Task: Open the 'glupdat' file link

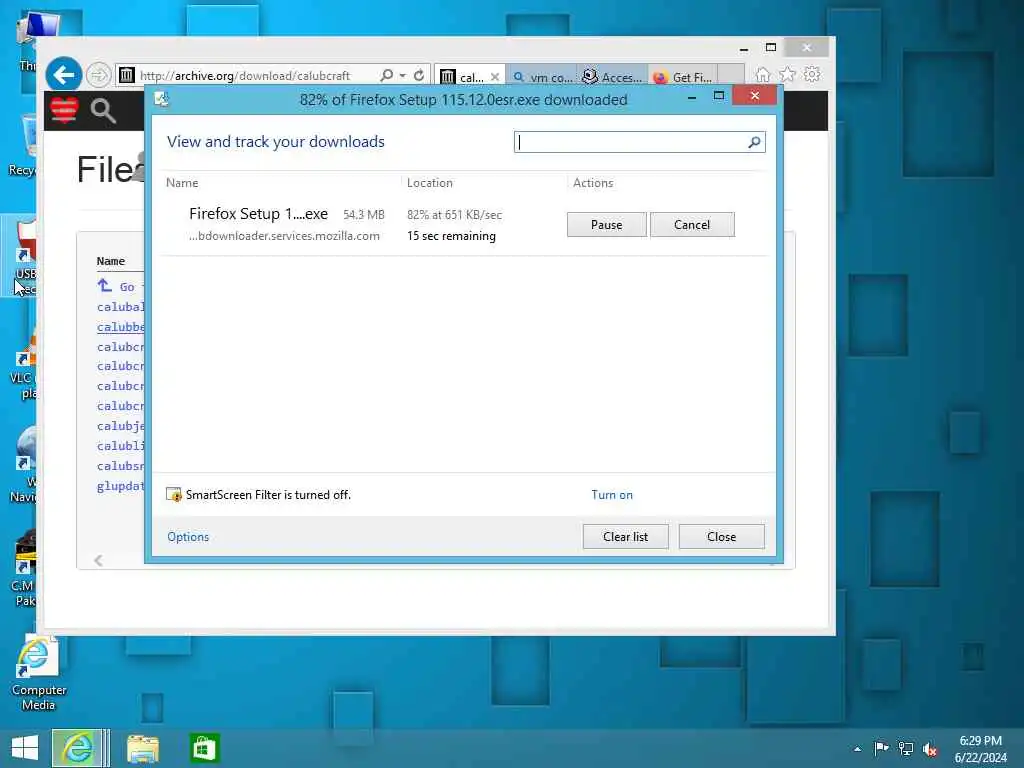Action: coord(121,486)
